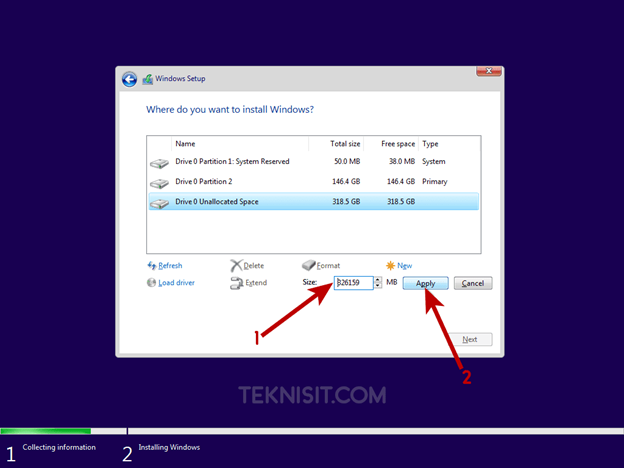Image resolution: width=624 pixels, height=468 pixels.
Task: Click the Name column header
Action: click(240, 144)
